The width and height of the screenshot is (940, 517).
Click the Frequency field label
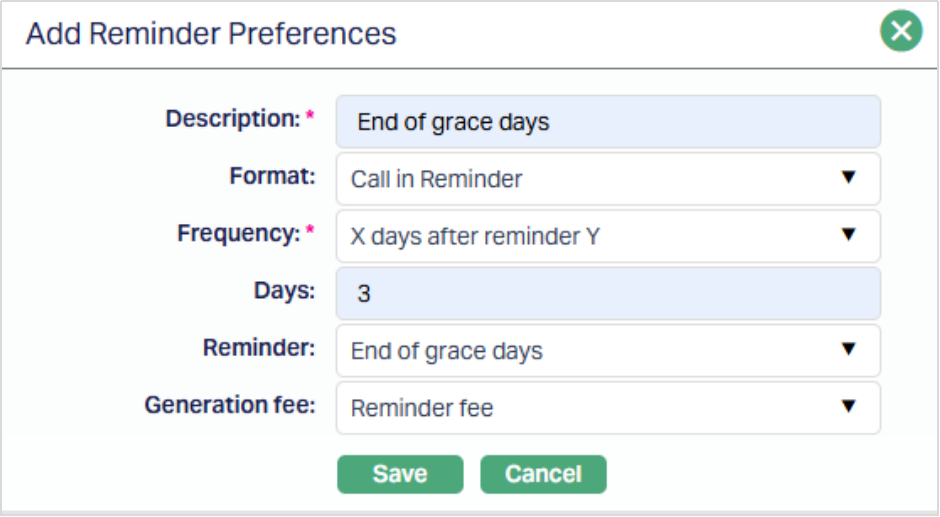[239, 233]
